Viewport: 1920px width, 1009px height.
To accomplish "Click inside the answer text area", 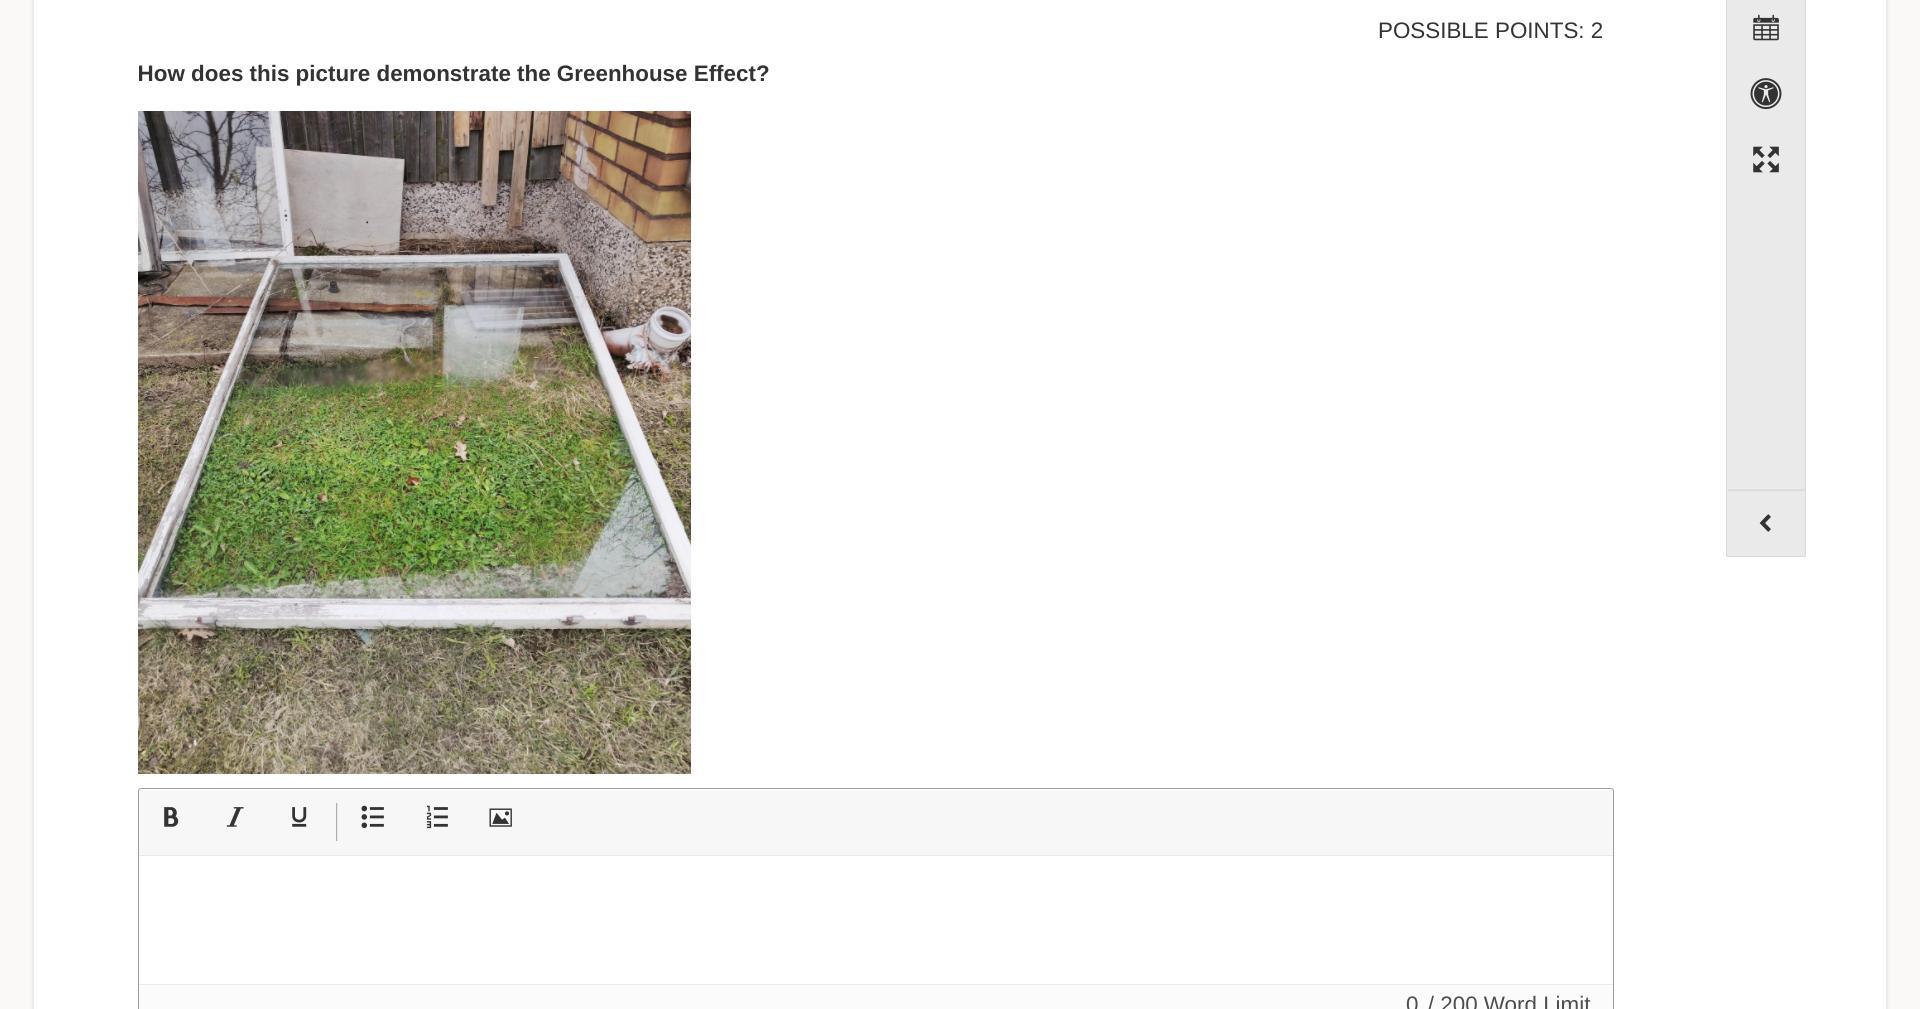I will click(876, 920).
